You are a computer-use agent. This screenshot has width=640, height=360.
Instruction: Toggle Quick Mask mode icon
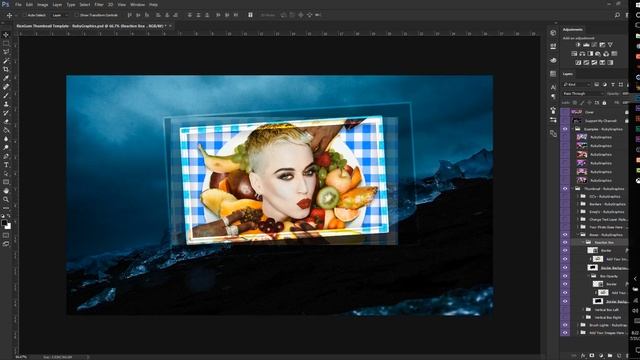tap(6, 236)
